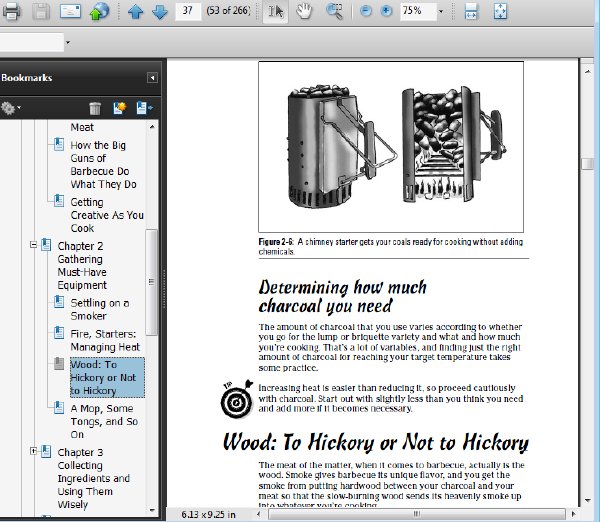Click the 'Wood: To Hickory or Not to Hickory' heading
Viewport: 600px width, 522px height.
tap(376, 442)
